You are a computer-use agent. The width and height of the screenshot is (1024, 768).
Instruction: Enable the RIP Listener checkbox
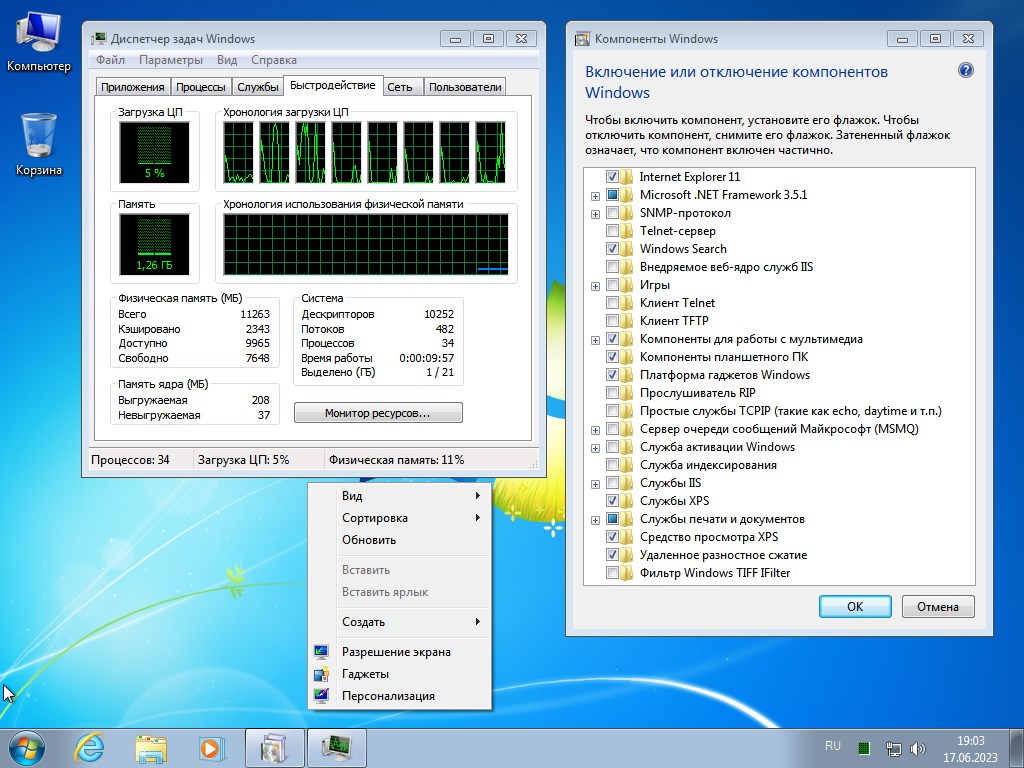pos(612,393)
